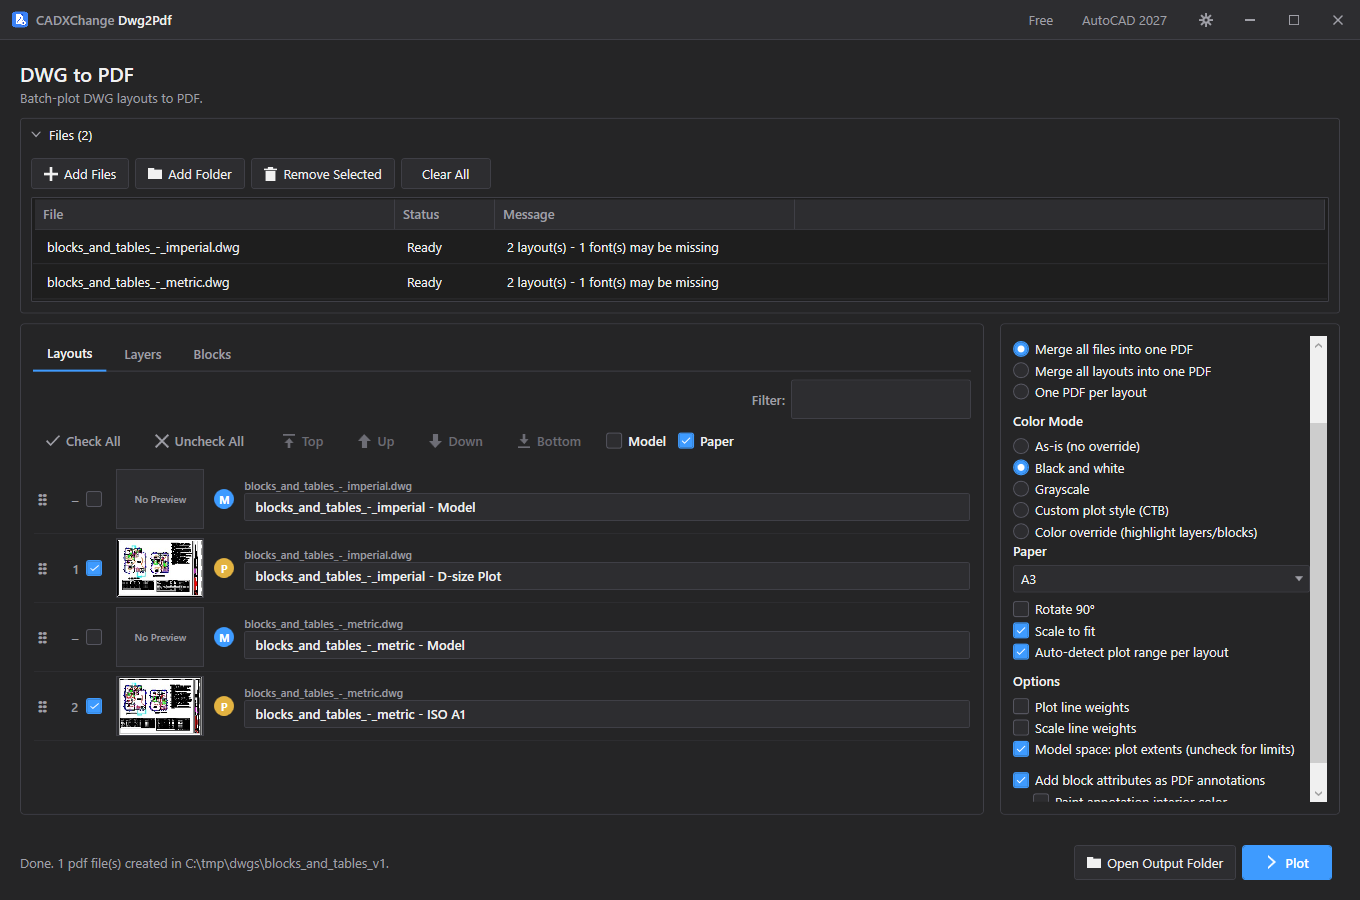
Task: Enable the Model filter checkbox
Action: [614, 441]
